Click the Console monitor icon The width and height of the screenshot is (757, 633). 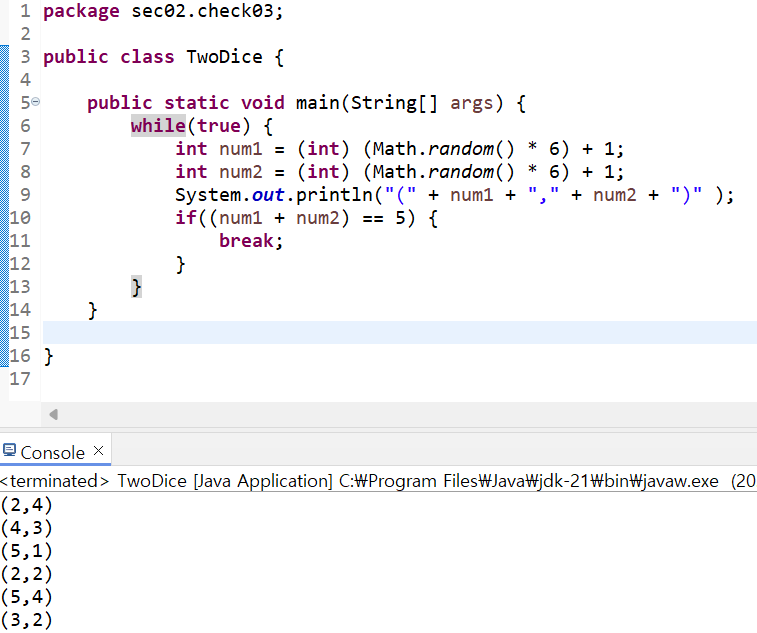click(x=9, y=450)
